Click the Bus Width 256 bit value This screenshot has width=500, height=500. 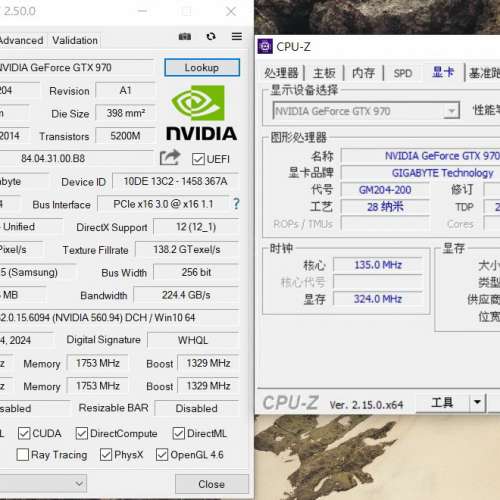point(196,272)
